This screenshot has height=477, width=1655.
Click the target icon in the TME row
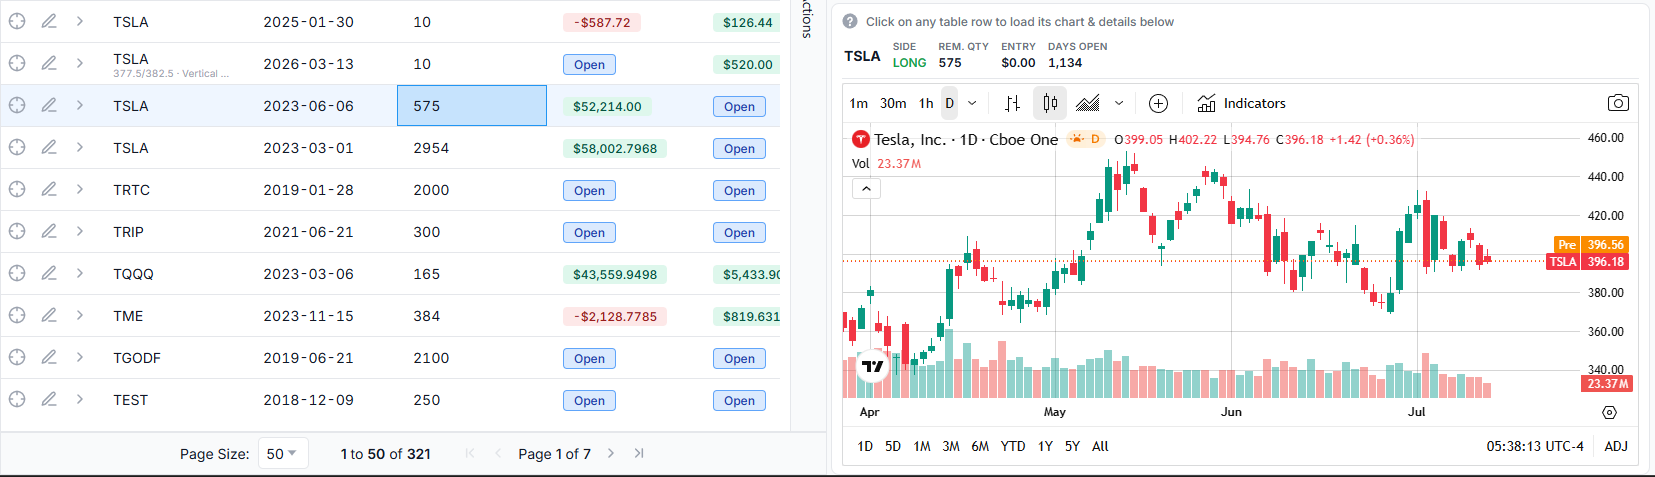click(x=17, y=315)
